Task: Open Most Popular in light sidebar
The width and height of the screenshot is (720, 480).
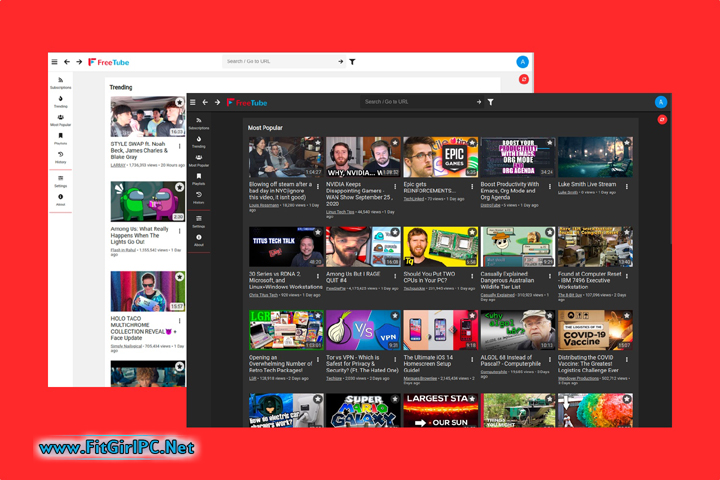Action: tap(61, 120)
